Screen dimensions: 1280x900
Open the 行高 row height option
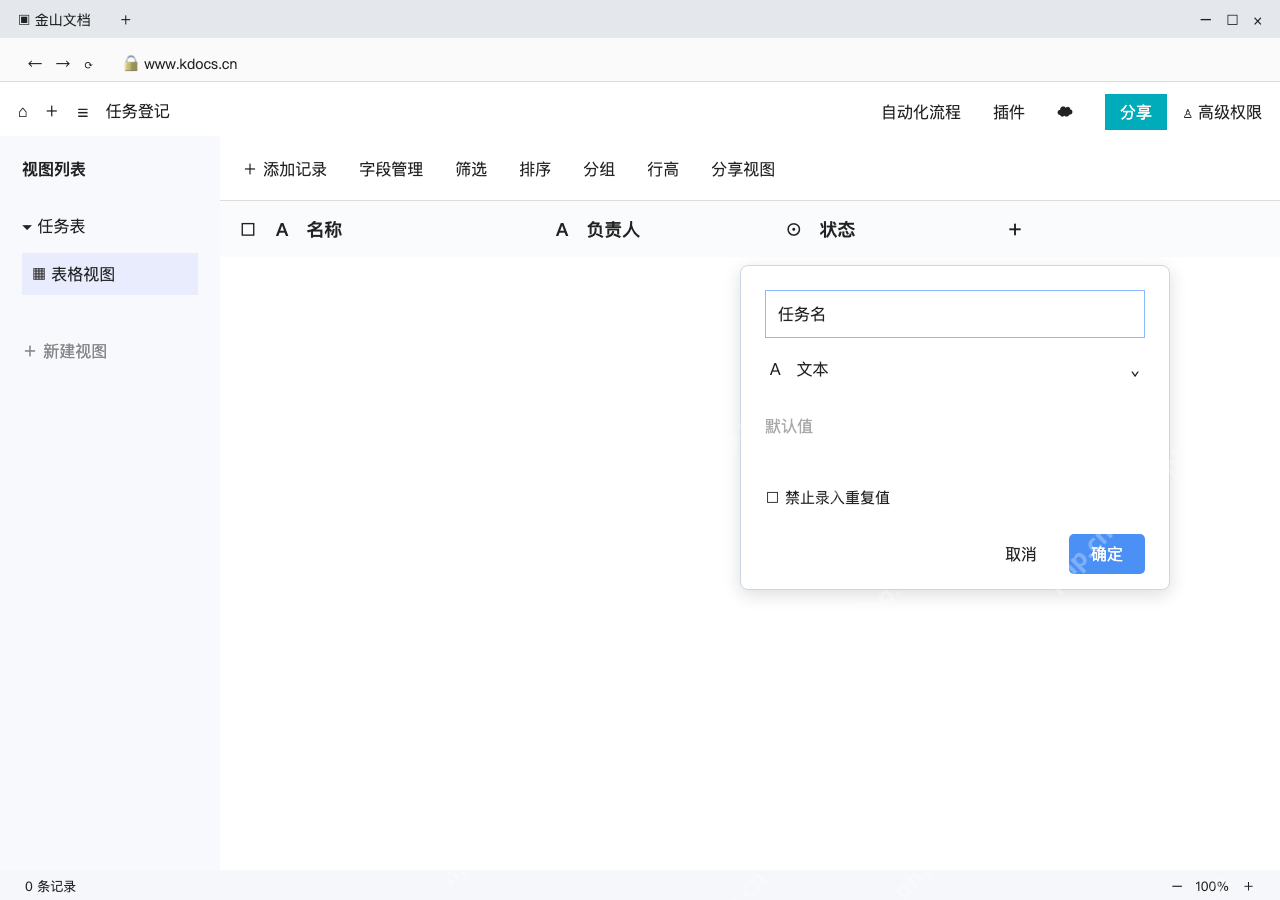point(663,169)
